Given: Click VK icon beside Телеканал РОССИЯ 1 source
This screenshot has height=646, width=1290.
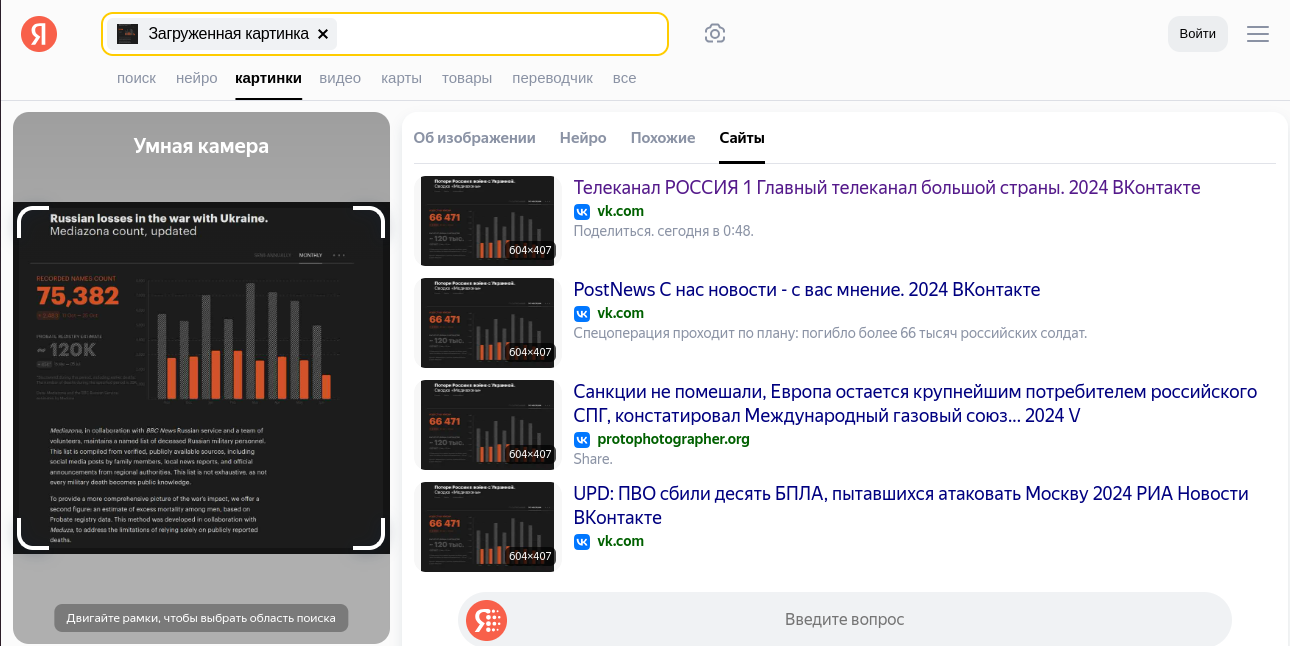Looking at the screenshot, I should [x=582, y=211].
